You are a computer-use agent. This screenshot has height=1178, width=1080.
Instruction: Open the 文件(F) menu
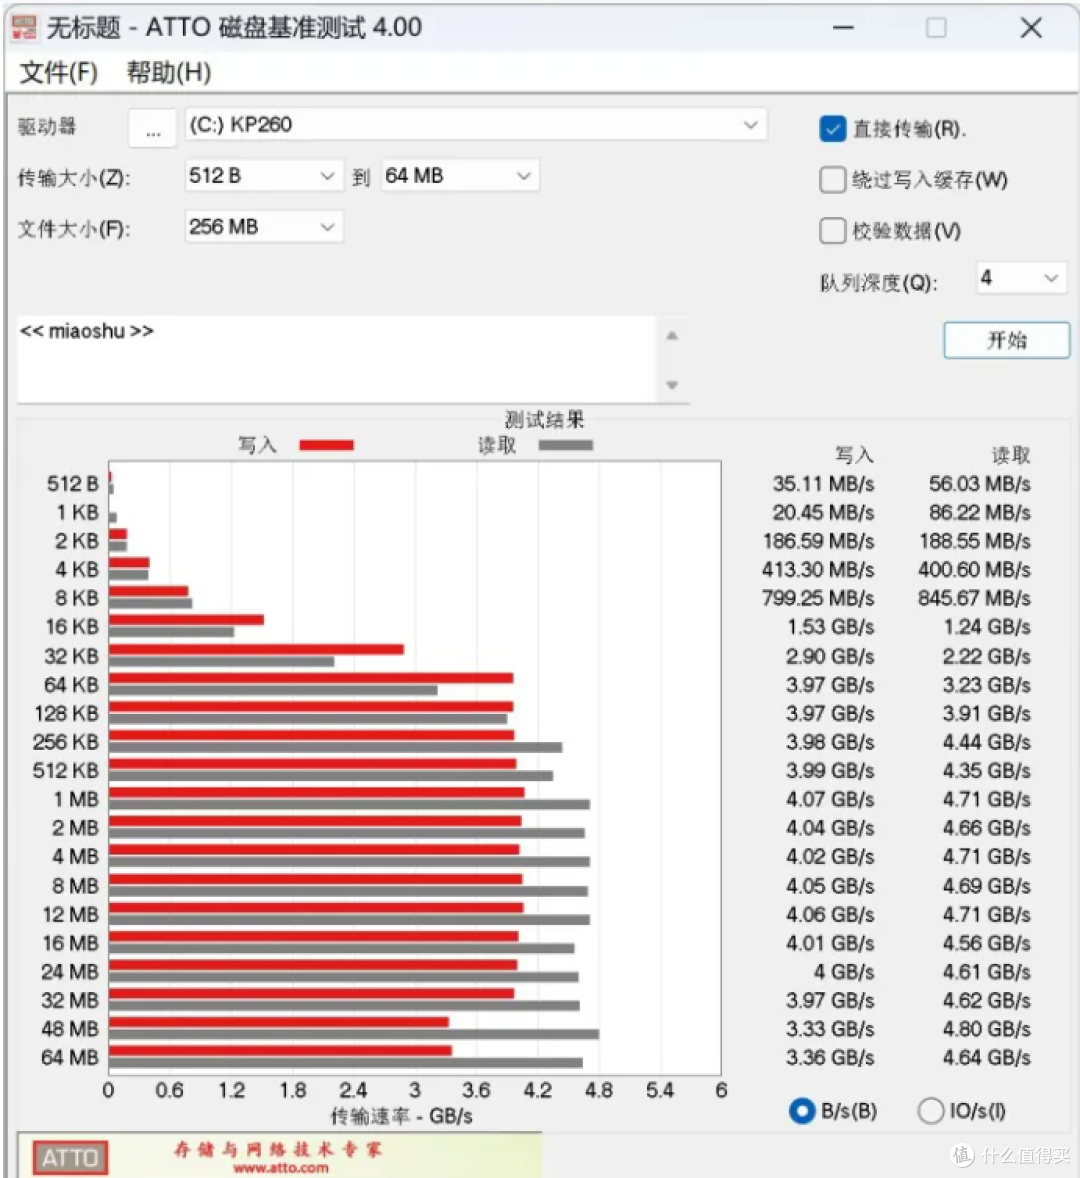coord(59,72)
